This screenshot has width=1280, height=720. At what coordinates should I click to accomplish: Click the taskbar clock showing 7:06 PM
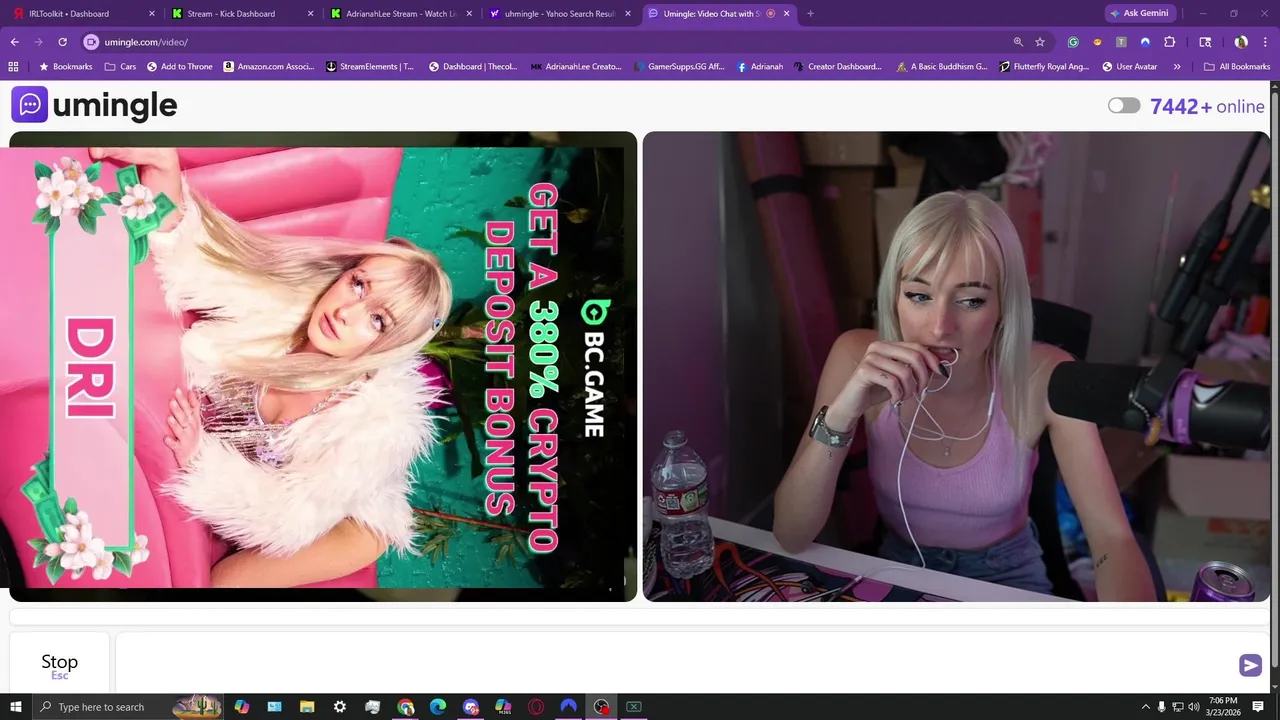tap(1223, 707)
